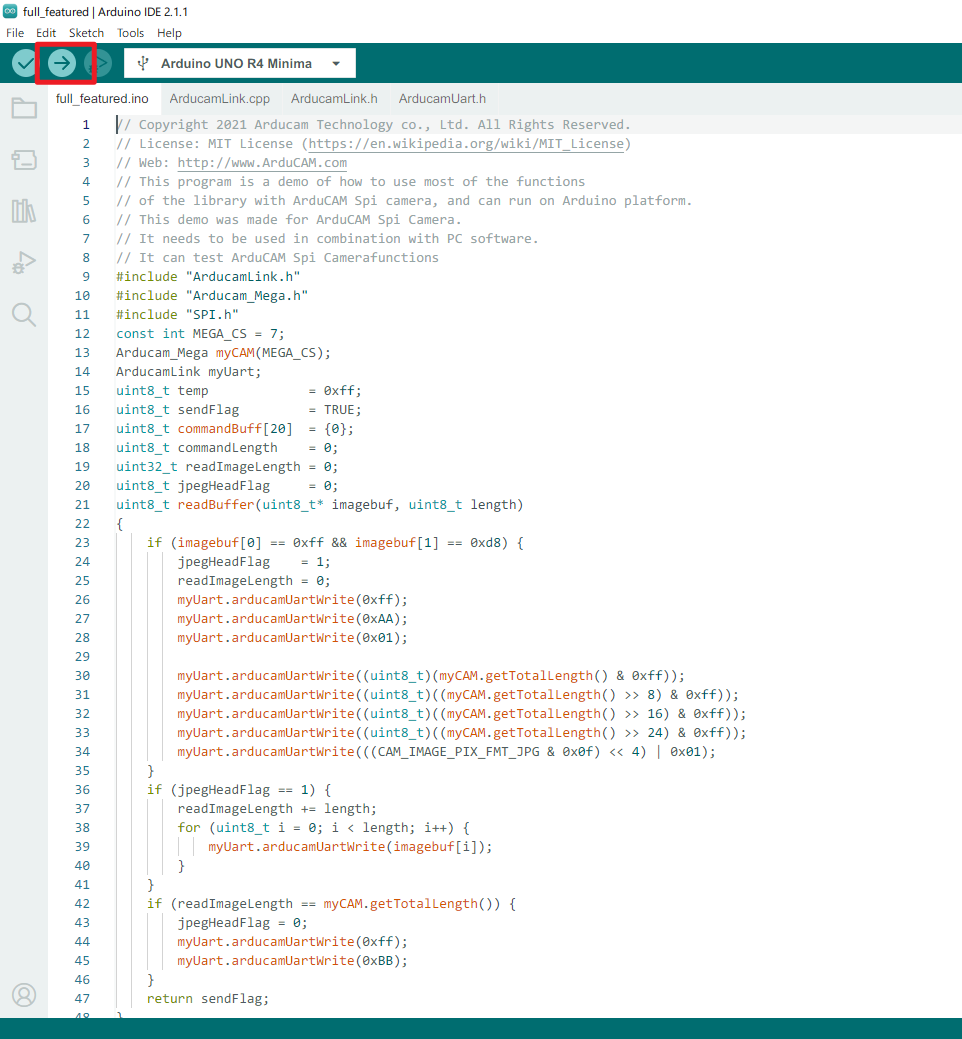Upload the sketch with the arrow button

tap(62, 64)
